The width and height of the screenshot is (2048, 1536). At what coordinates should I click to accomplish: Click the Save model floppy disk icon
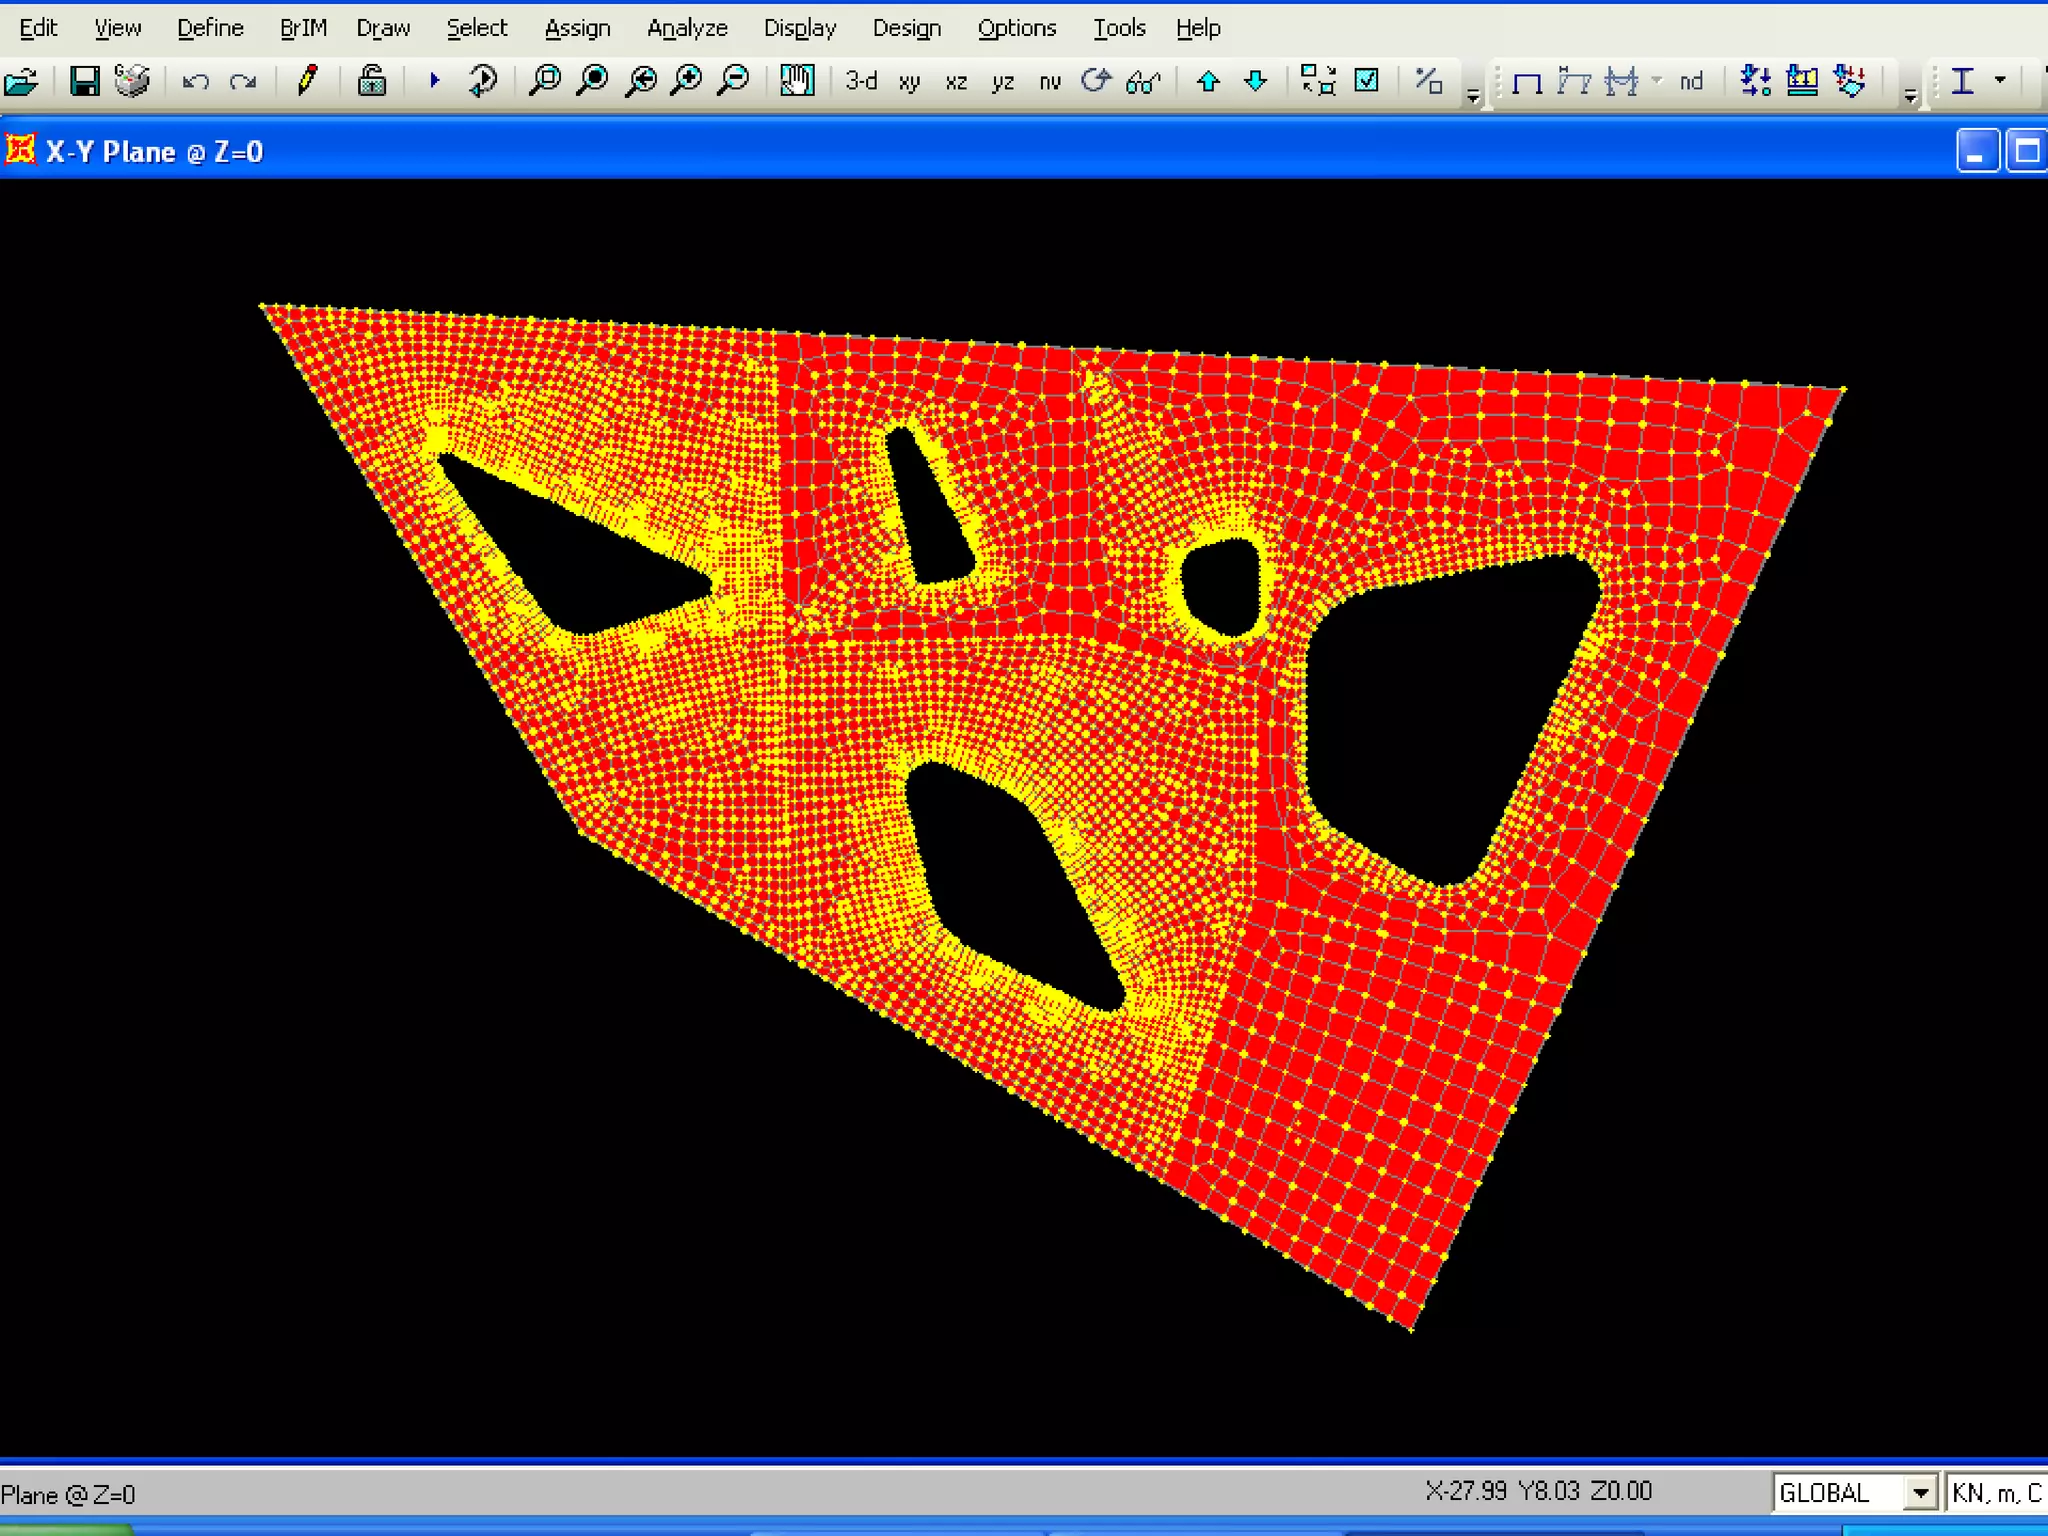[84, 81]
